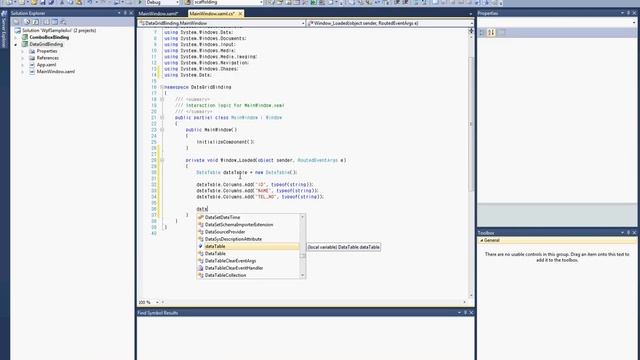Click the 'using System.Data;' line
The height and width of the screenshot is (360, 640).
click(x=188, y=75)
